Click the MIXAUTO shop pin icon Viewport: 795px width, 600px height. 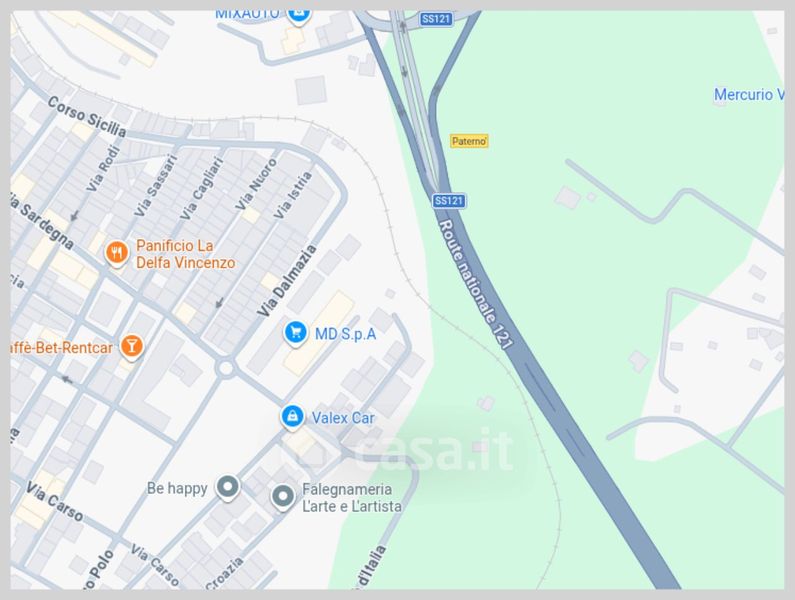click(299, 14)
